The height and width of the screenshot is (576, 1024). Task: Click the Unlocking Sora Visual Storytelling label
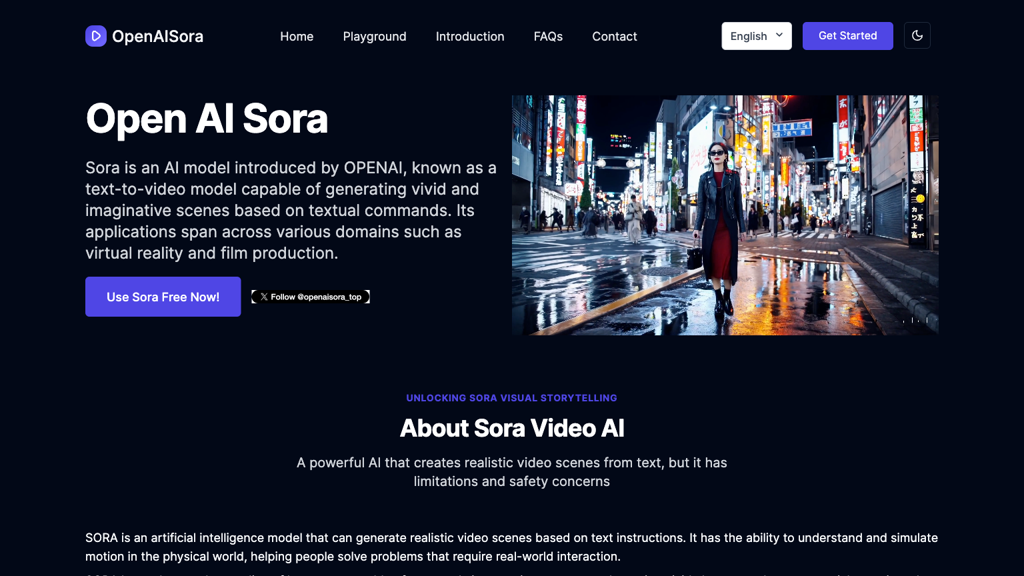point(511,397)
